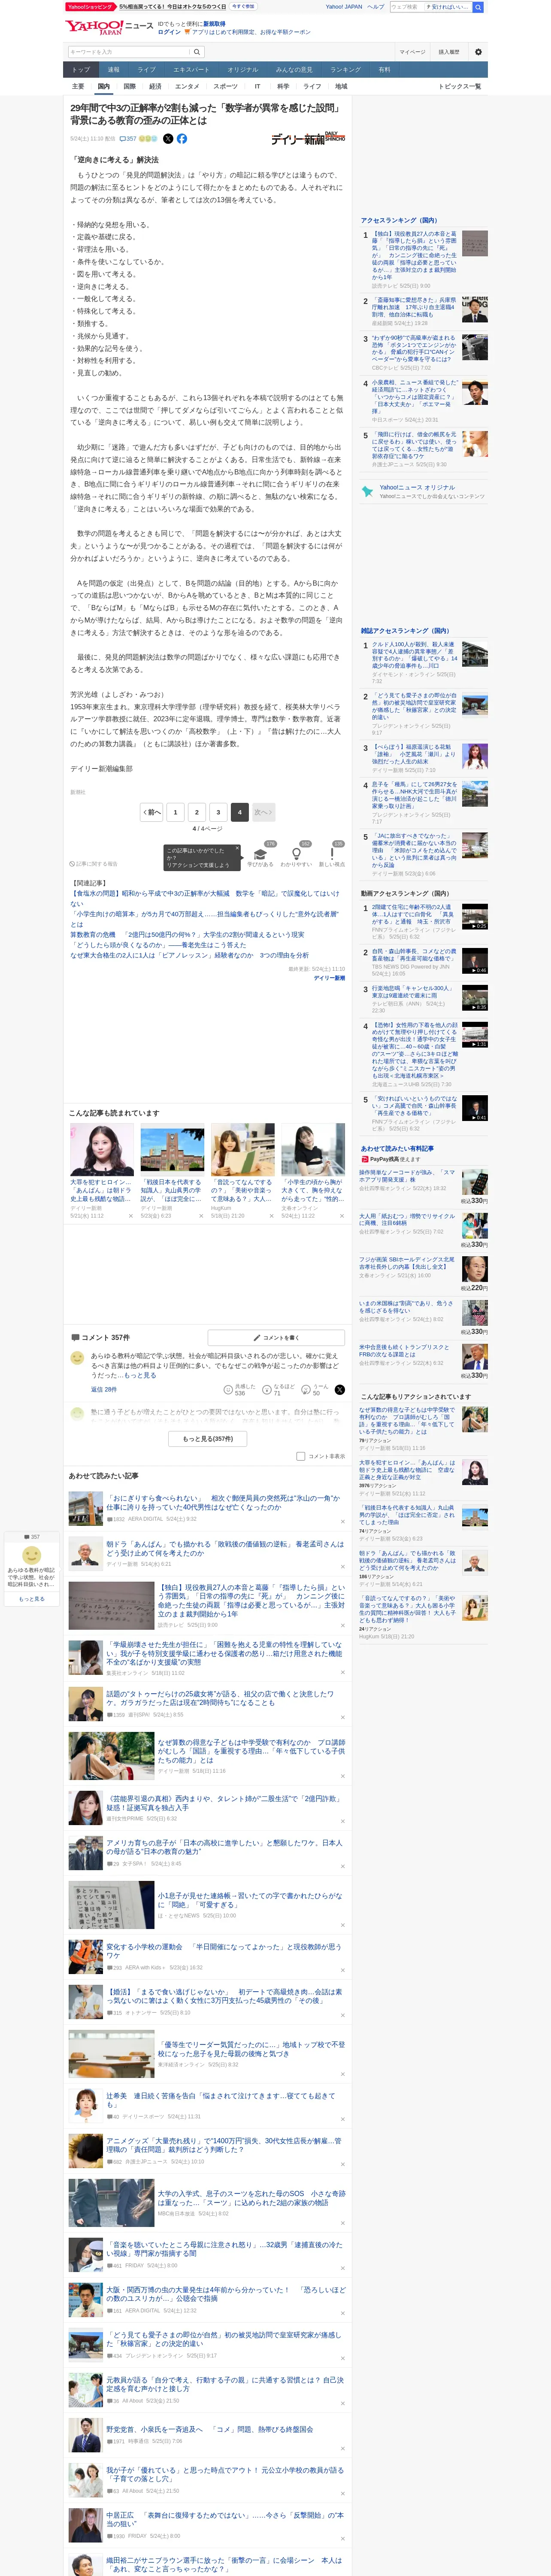551x2576 pixels.
Task: Go to previous page 前へ
Action: pyautogui.click(x=152, y=812)
